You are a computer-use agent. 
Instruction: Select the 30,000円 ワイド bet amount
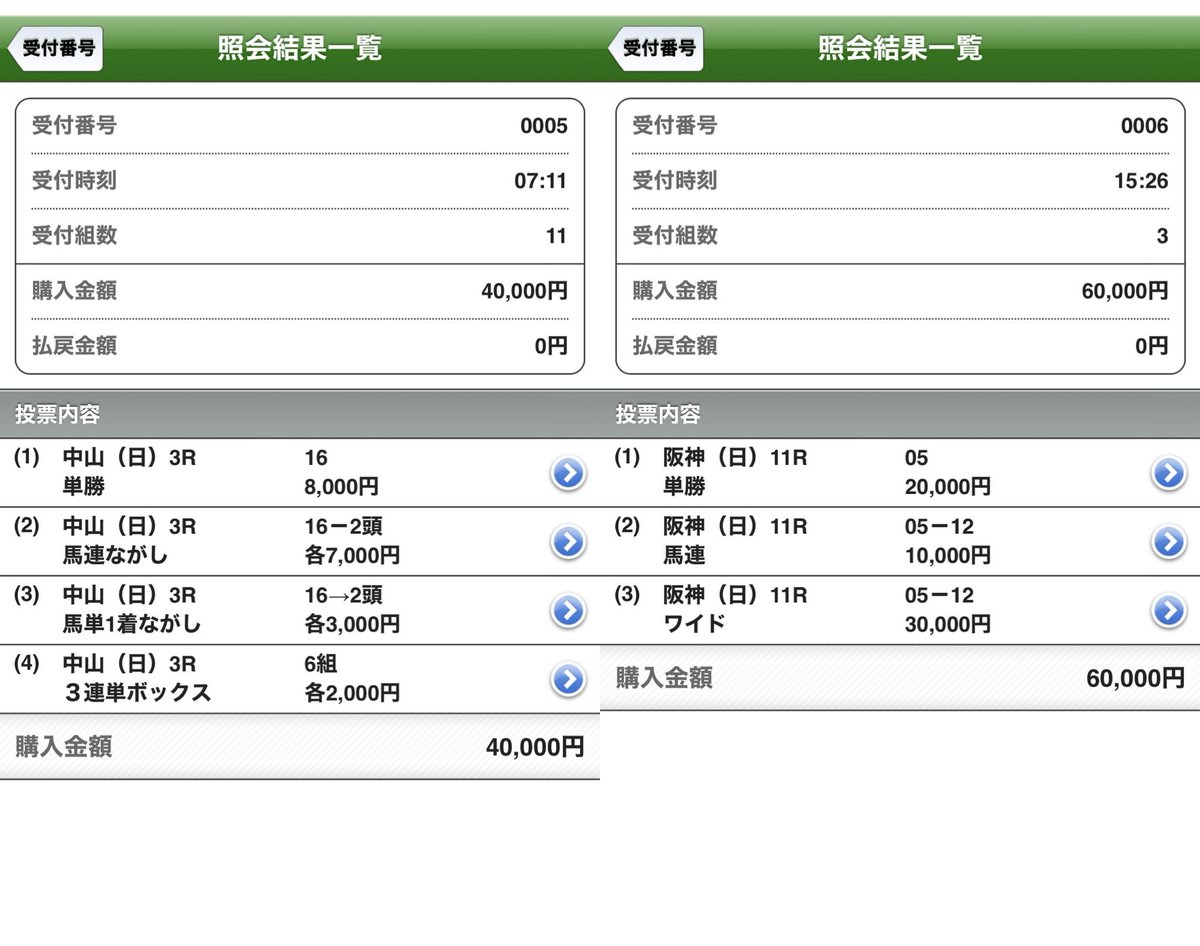947,624
